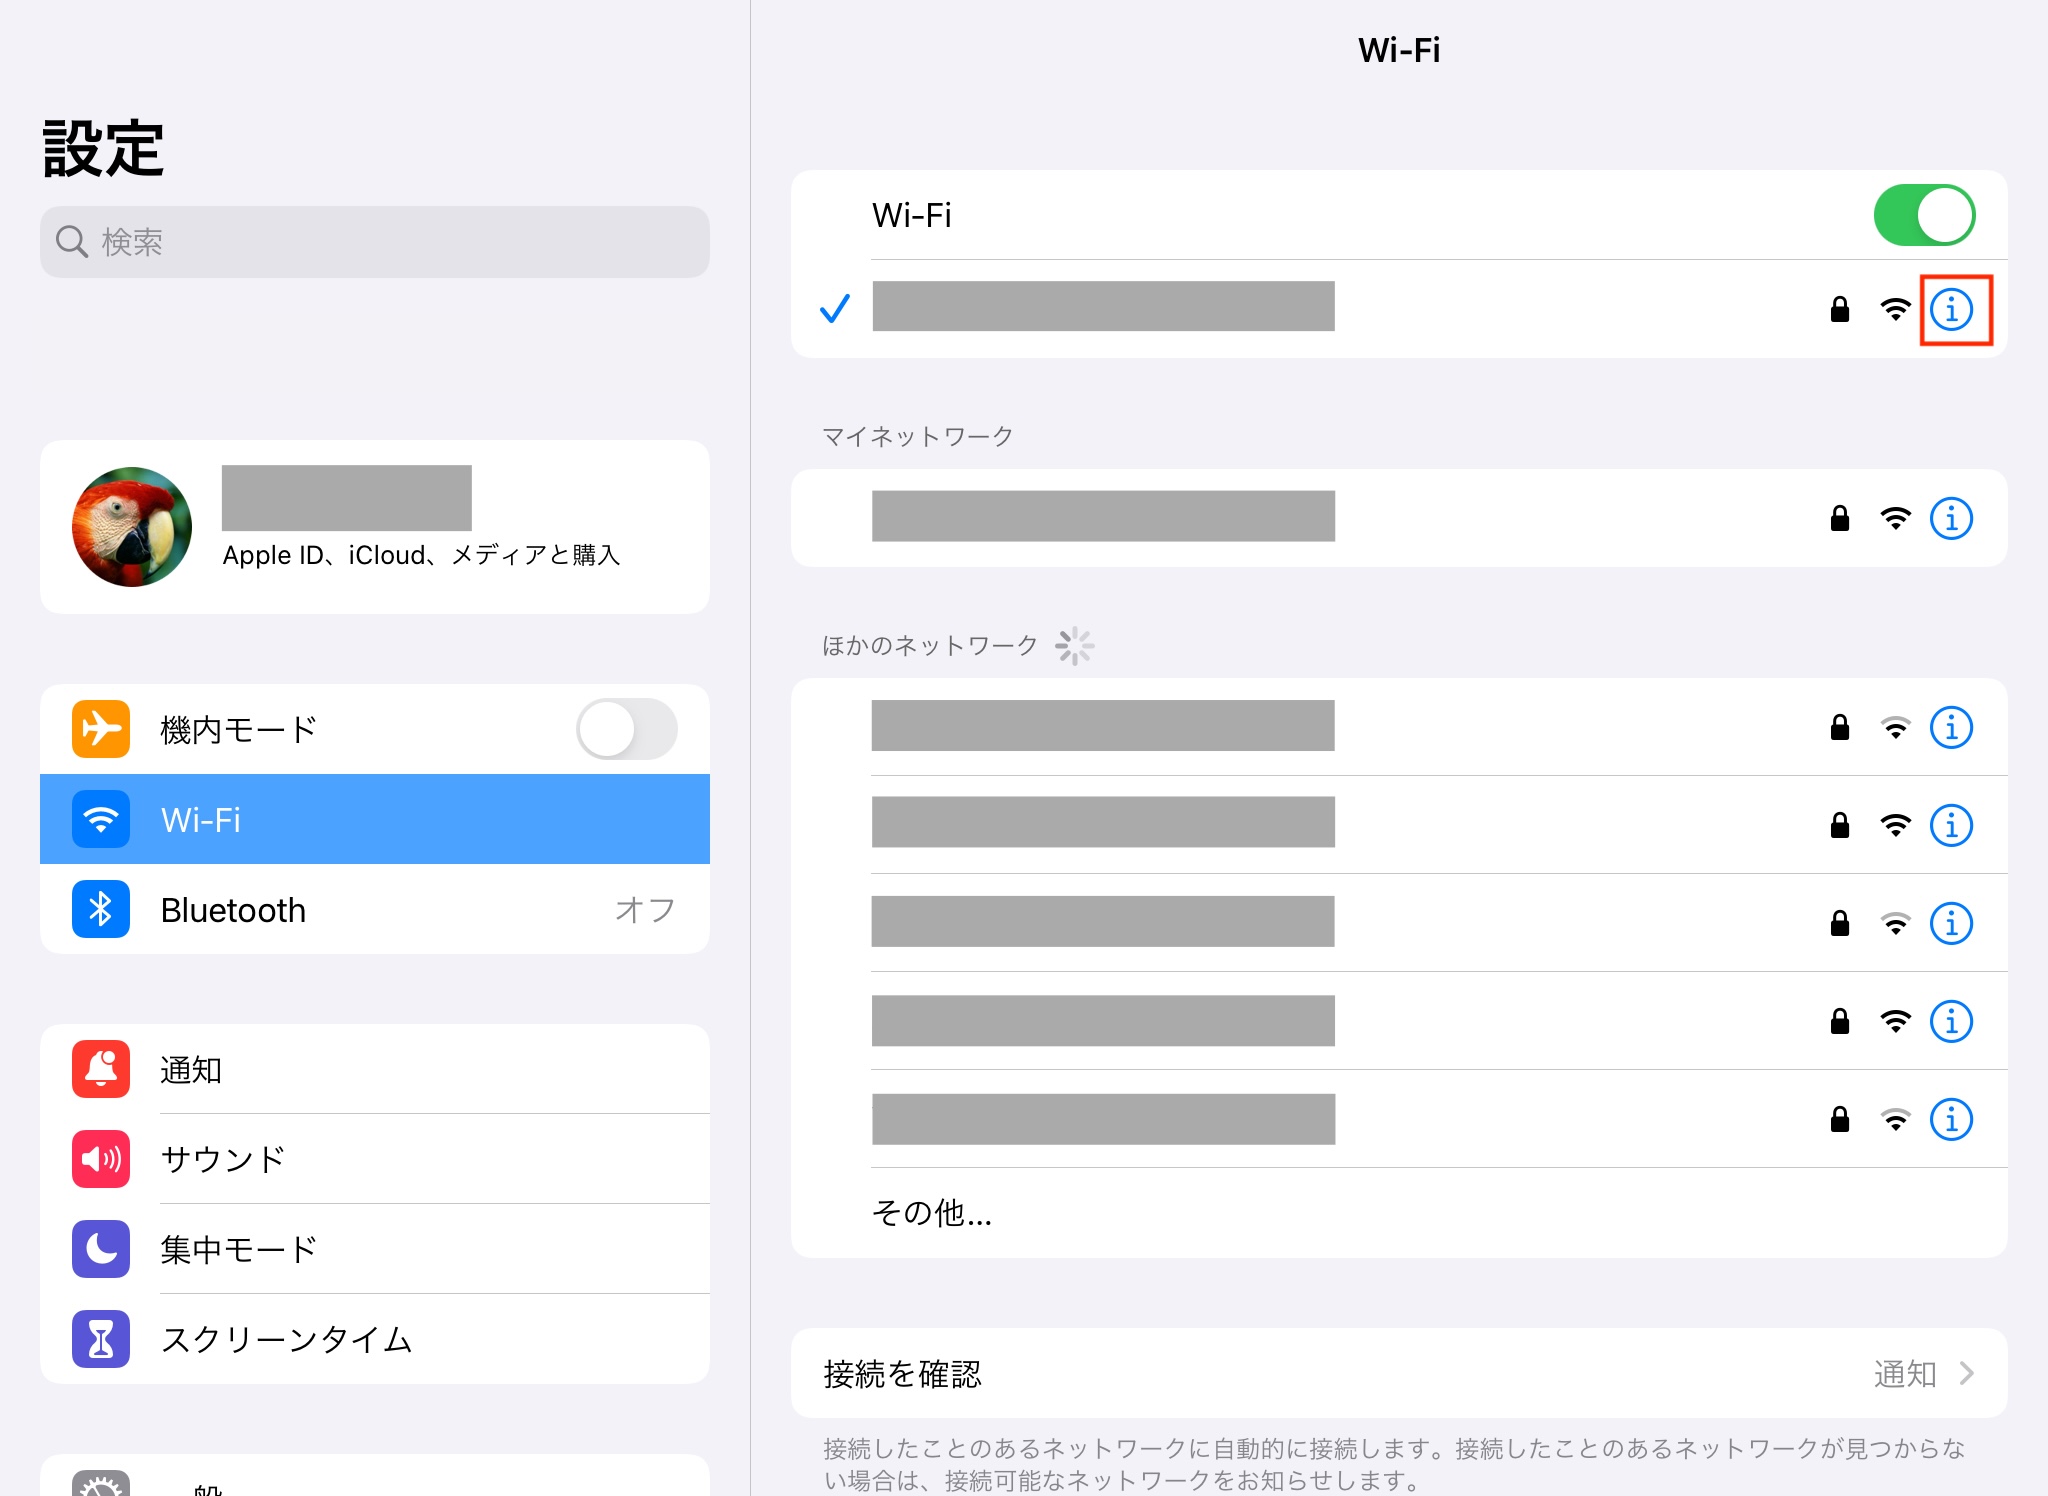Click the orange airplane mode icon
The height and width of the screenshot is (1496, 2048).
coord(101,729)
